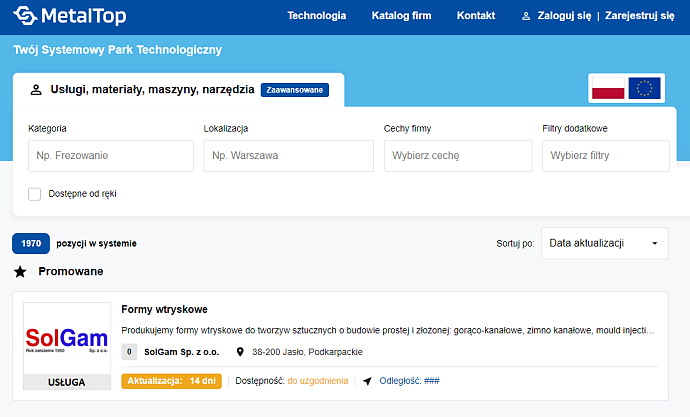Image resolution: width=690 pixels, height=417 pixels.
Task: Click the location pin icon near Jasło
Action: [240, 352]
